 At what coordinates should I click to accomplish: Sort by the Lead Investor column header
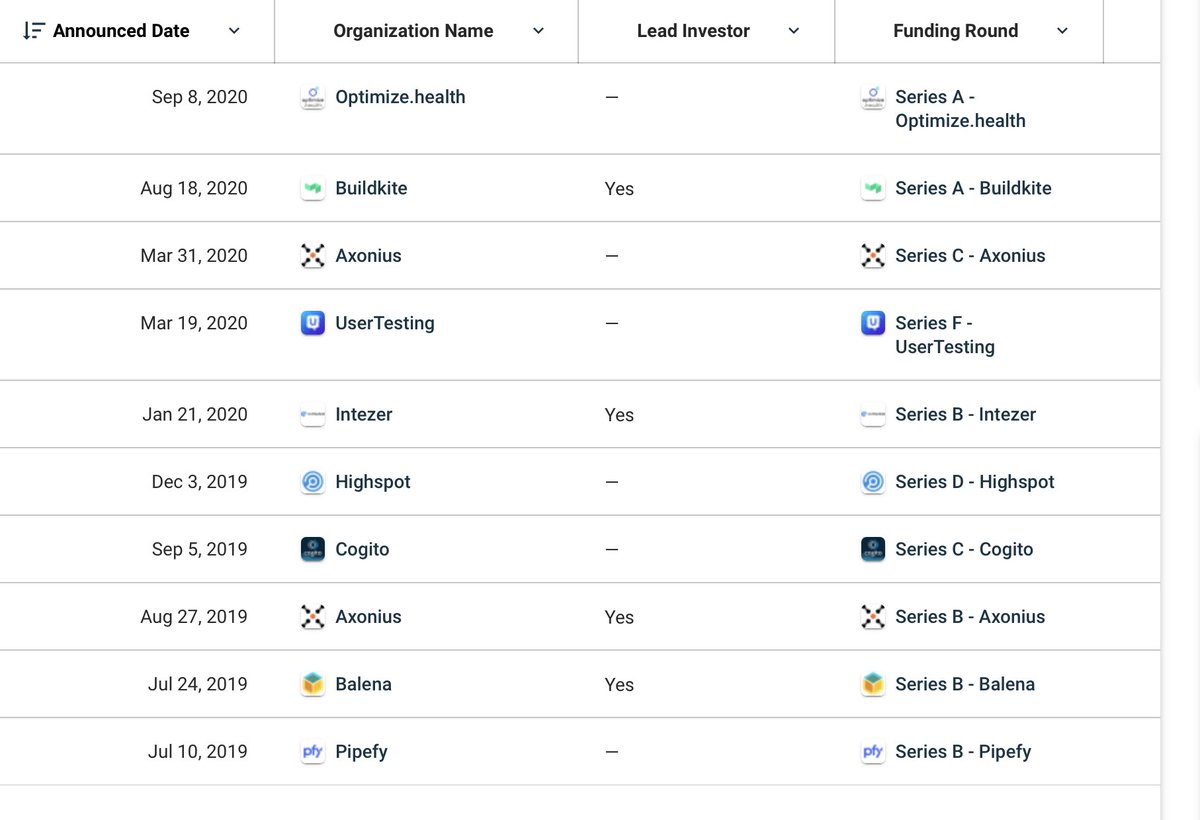693,31
